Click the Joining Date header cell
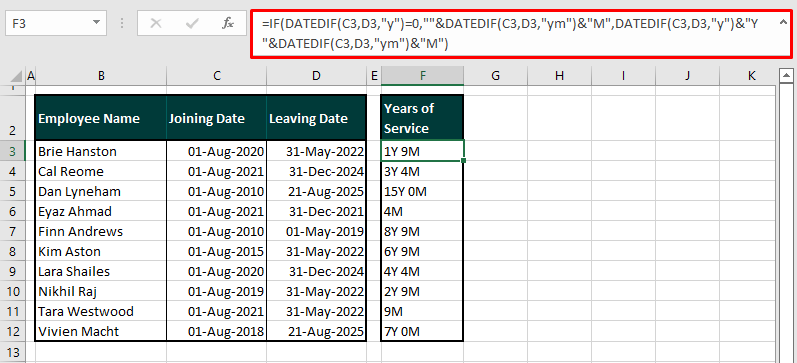This screenshot has width=797, height=363. pos(217,118)
